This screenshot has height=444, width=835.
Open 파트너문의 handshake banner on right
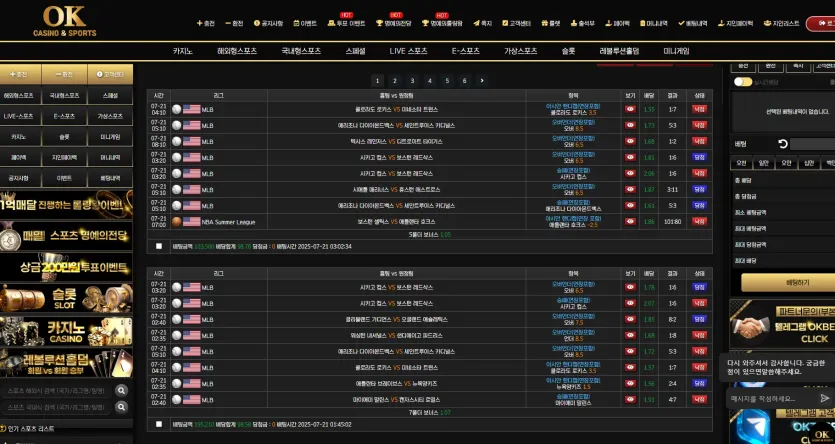click(x=782, y=324)
